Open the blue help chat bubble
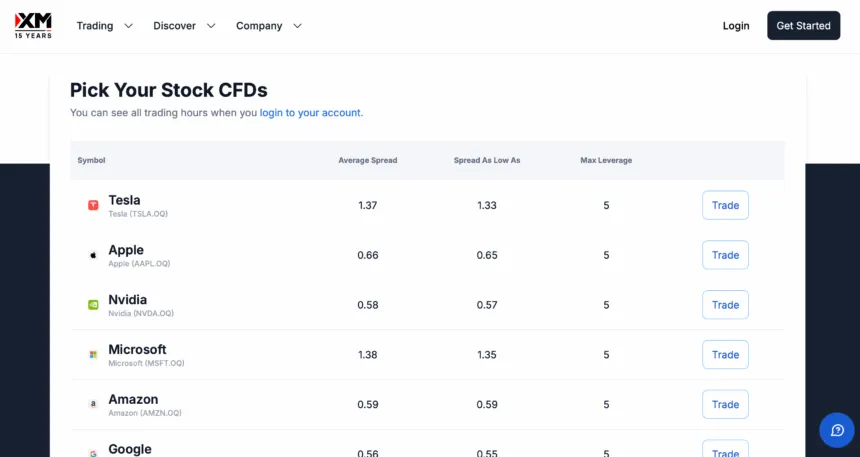Image resolution: width=860 pixels, height=457 pixels. pos(836,430)
